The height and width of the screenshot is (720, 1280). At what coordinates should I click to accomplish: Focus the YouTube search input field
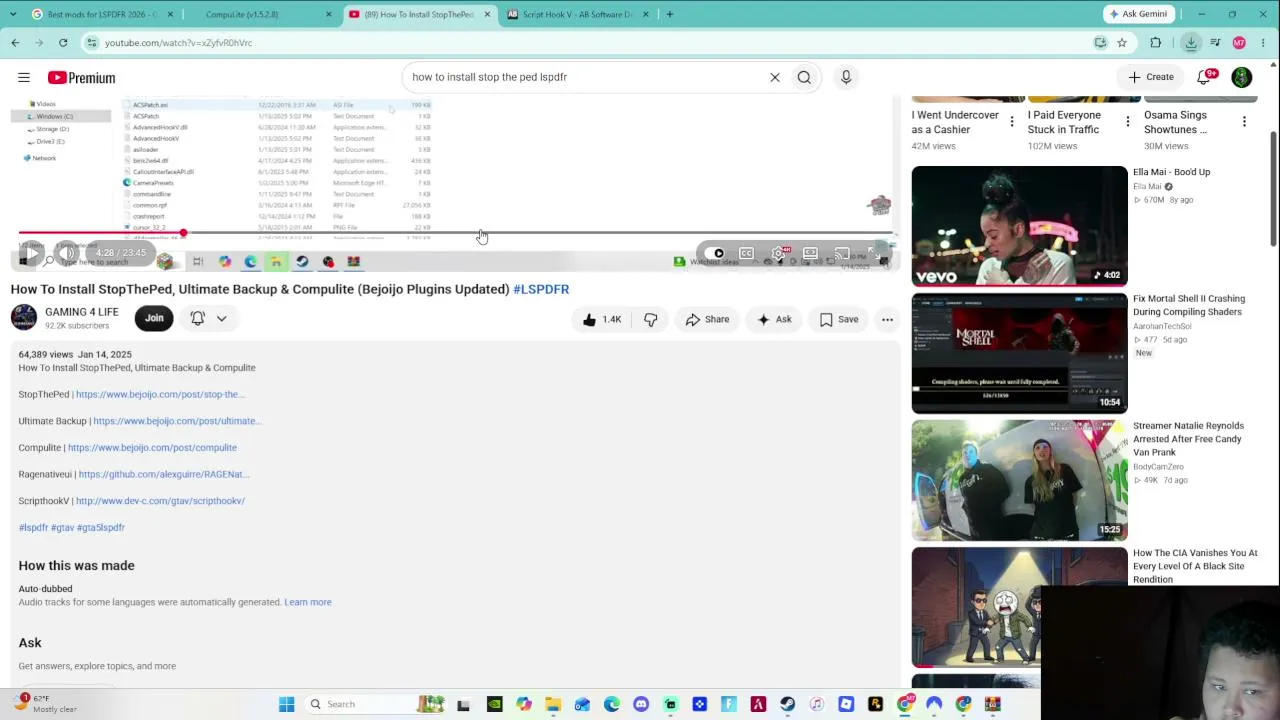coord(585,77)
